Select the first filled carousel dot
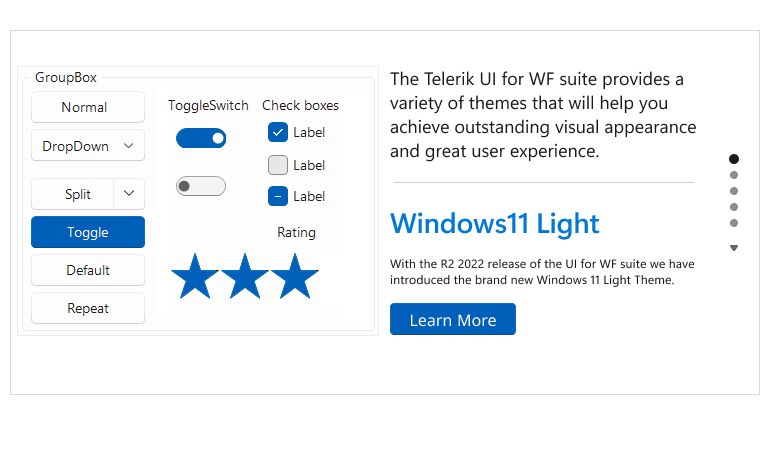Screen dimensions: 770x455 point(734,159)
